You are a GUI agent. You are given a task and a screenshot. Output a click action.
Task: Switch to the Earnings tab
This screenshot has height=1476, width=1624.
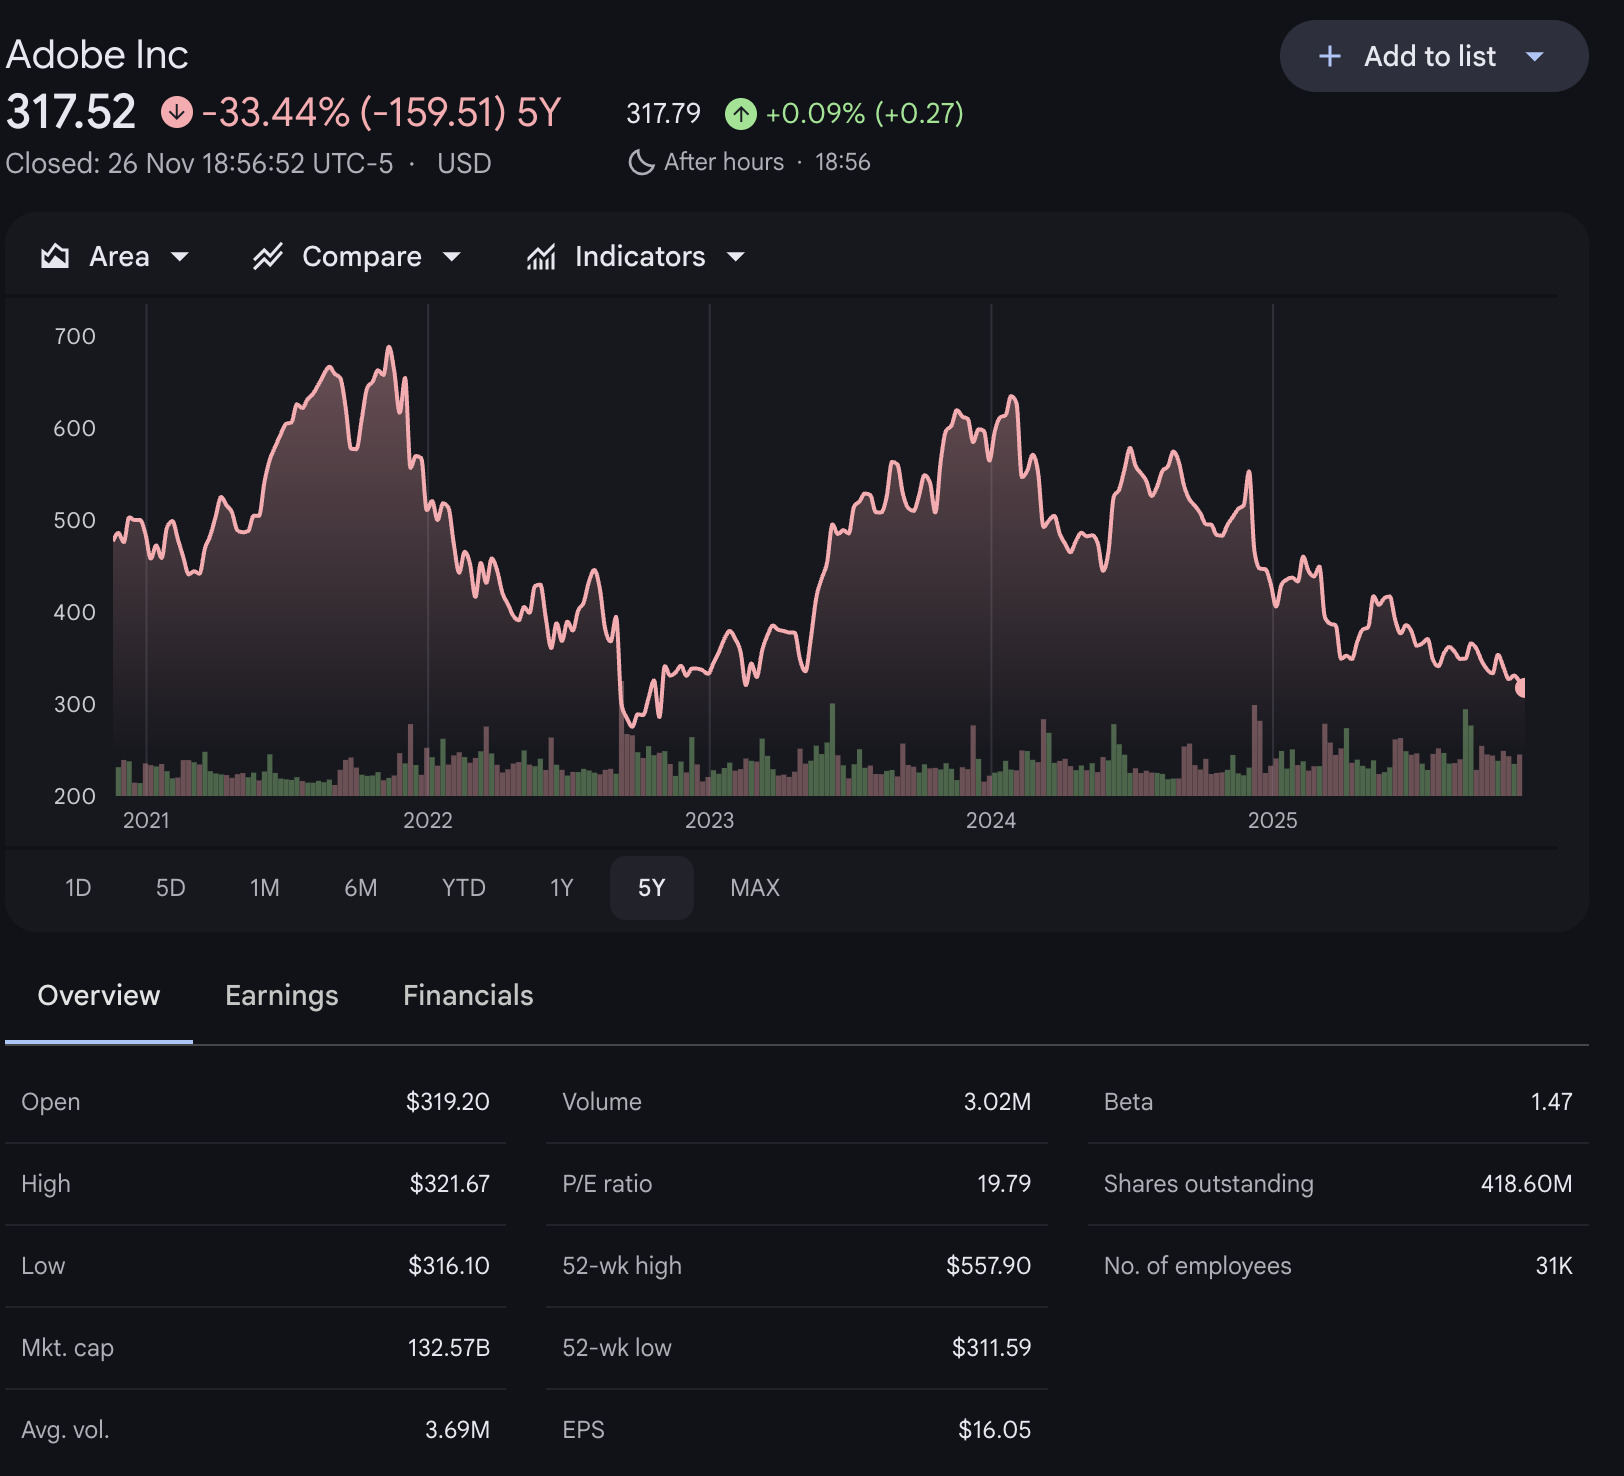point(281,996)
